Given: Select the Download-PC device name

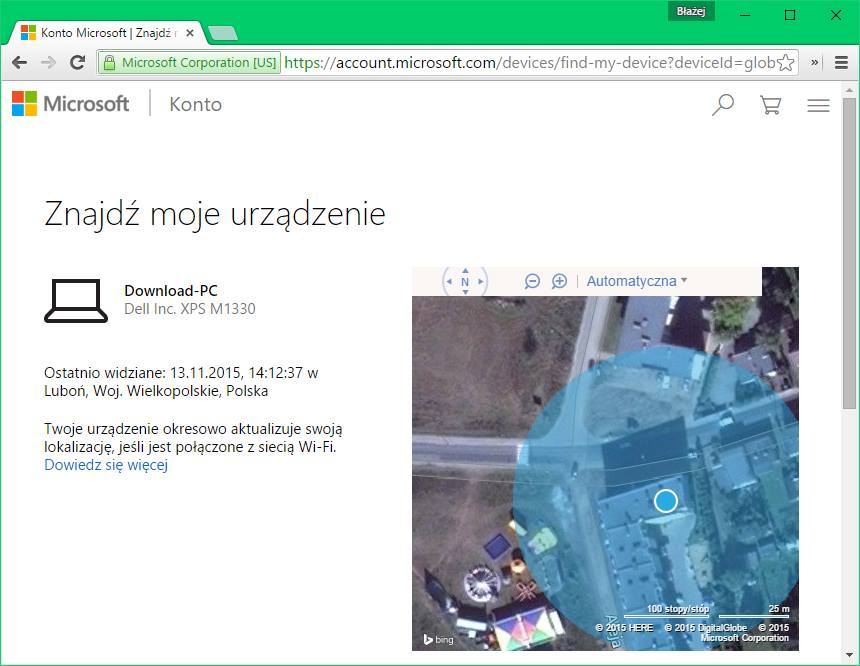Looking at the screenshot, I should point(171,290).
